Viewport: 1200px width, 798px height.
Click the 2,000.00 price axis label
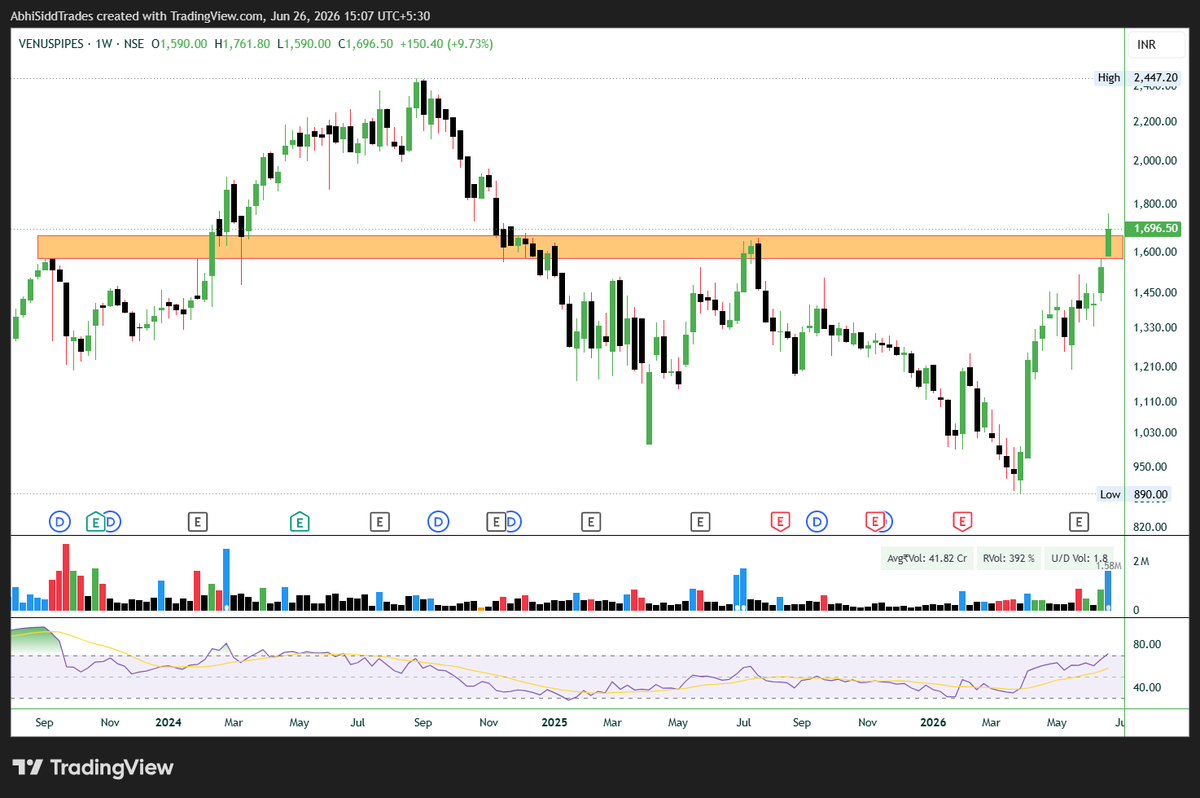(x=1155, y=160)
